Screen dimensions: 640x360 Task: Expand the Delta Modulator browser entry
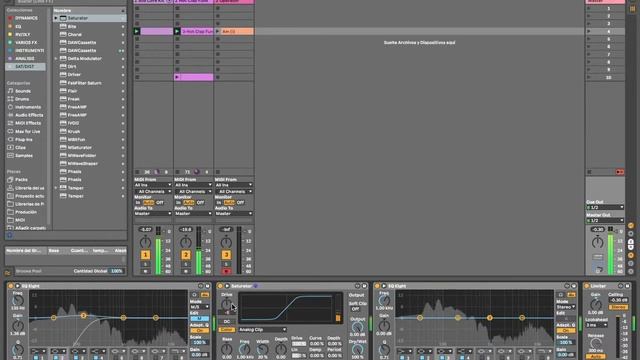click(56, 59)
